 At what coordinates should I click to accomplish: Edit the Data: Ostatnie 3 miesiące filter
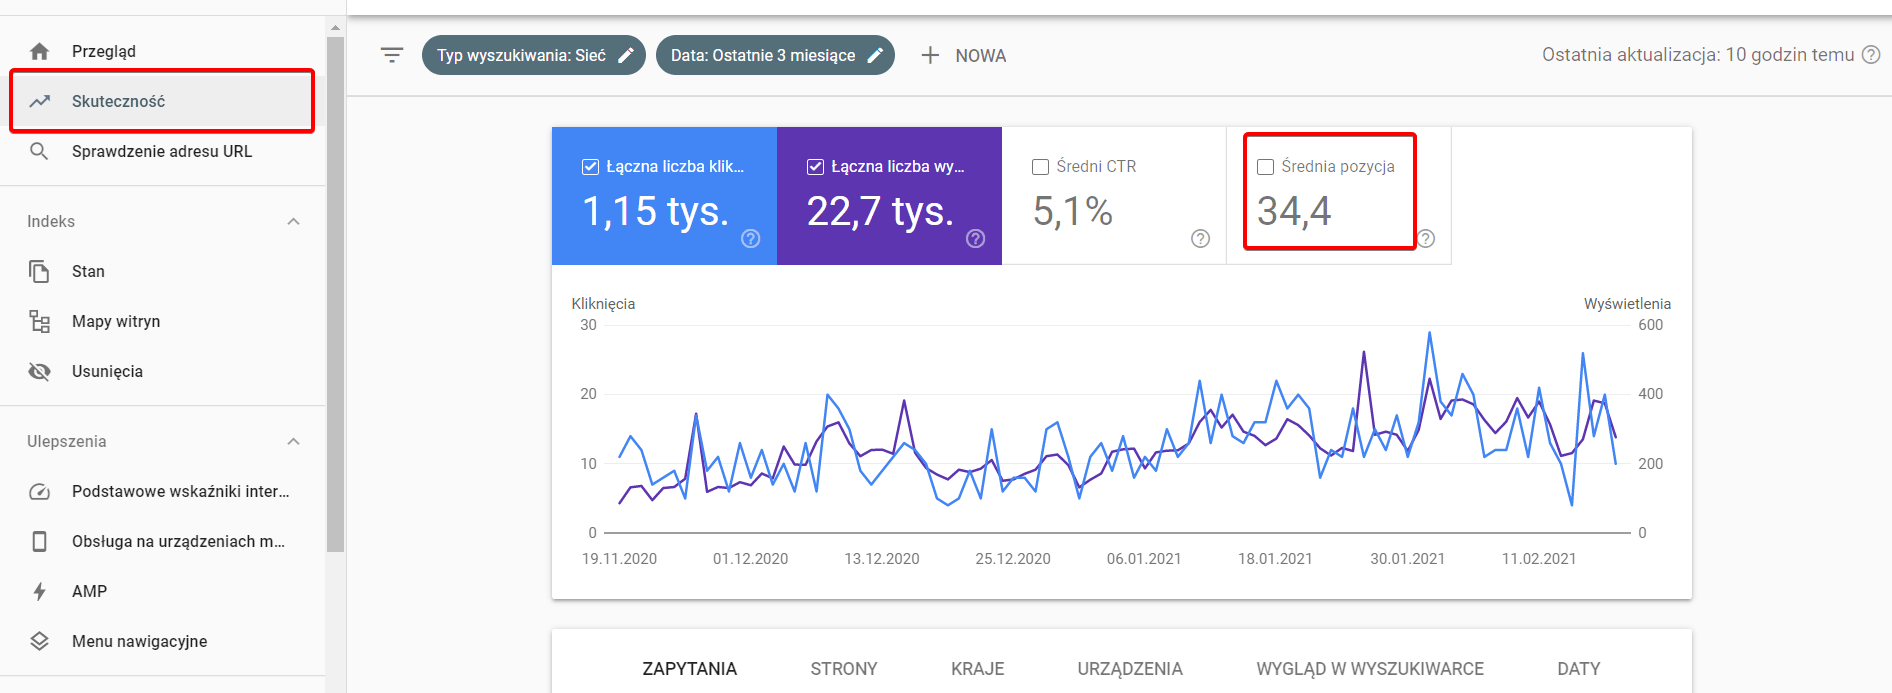click(775, 55)
